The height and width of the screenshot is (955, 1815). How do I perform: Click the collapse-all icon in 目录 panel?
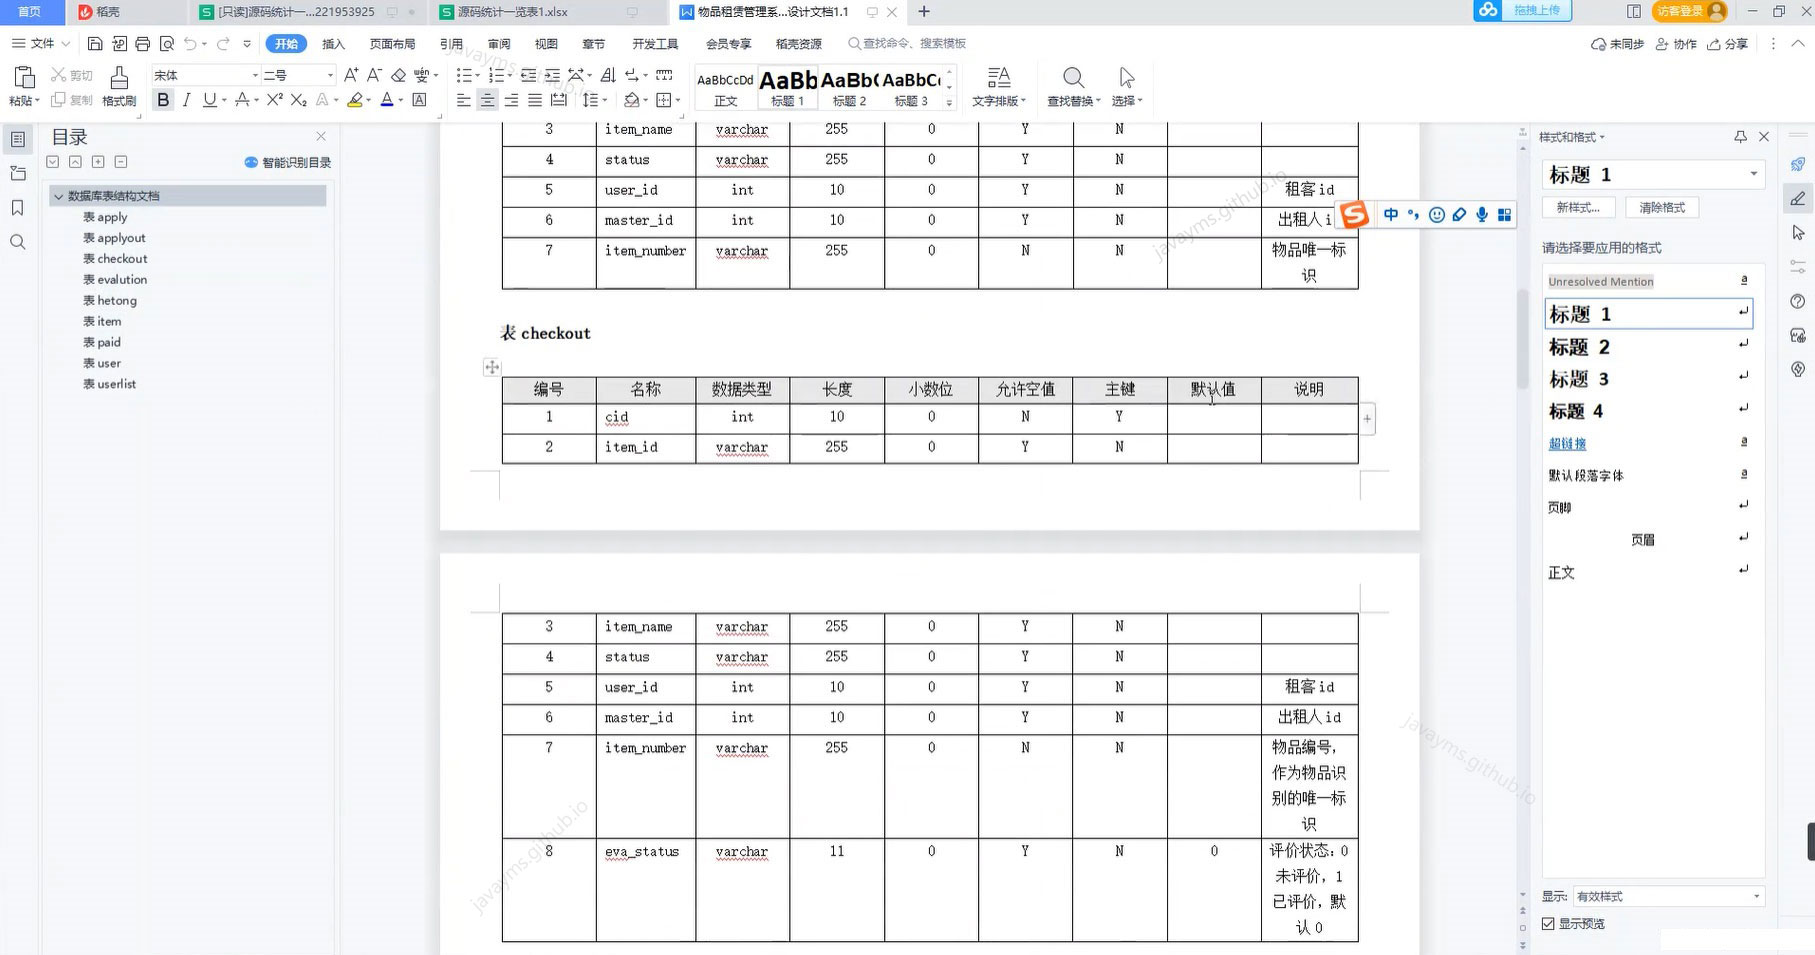click(122, 161)
